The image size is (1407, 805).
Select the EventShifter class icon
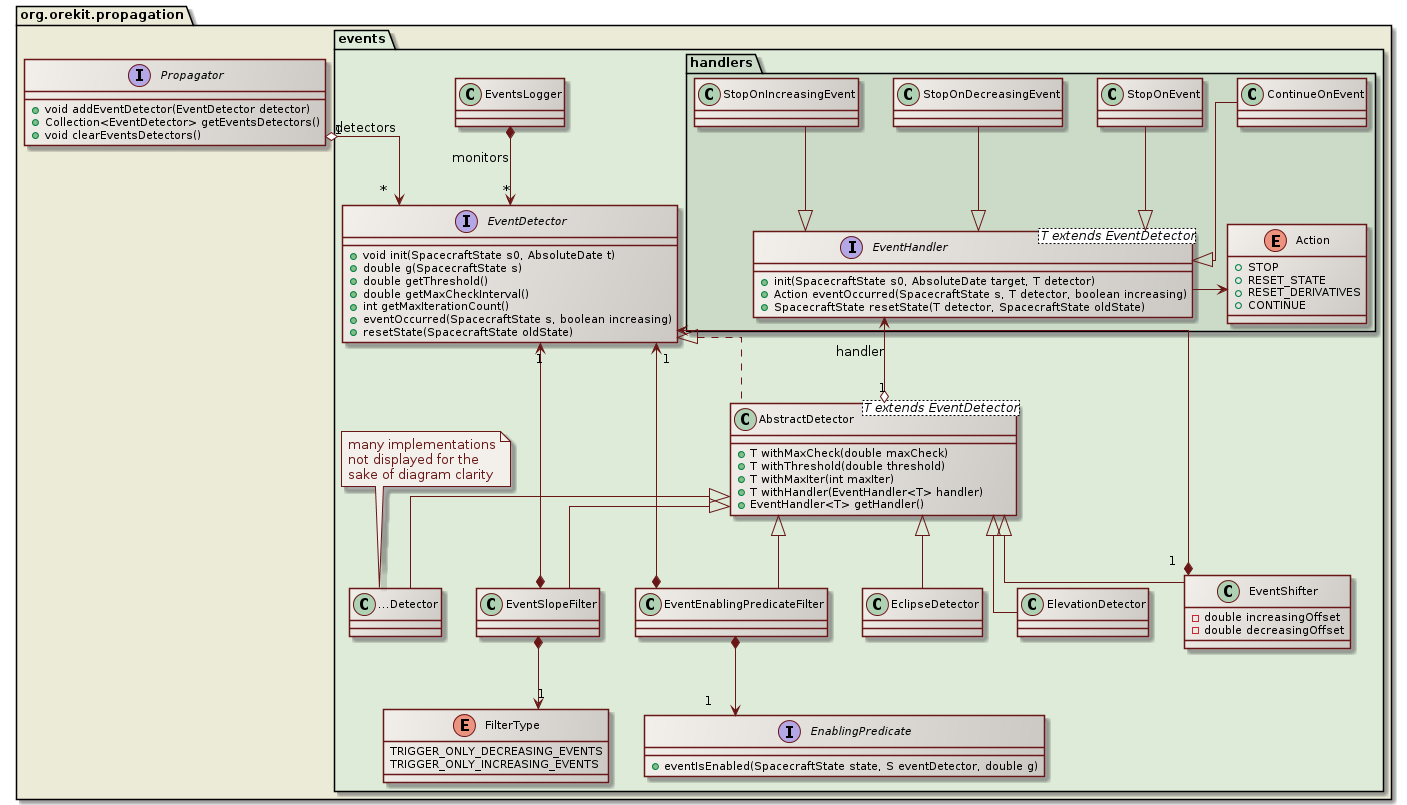tap(1226, 592)
